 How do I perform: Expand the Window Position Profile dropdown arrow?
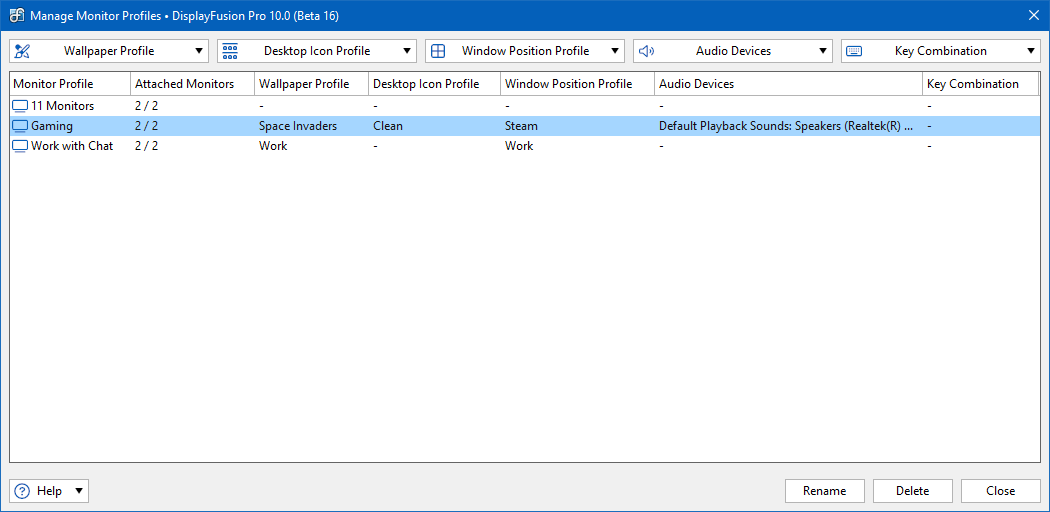pos(614,51)
